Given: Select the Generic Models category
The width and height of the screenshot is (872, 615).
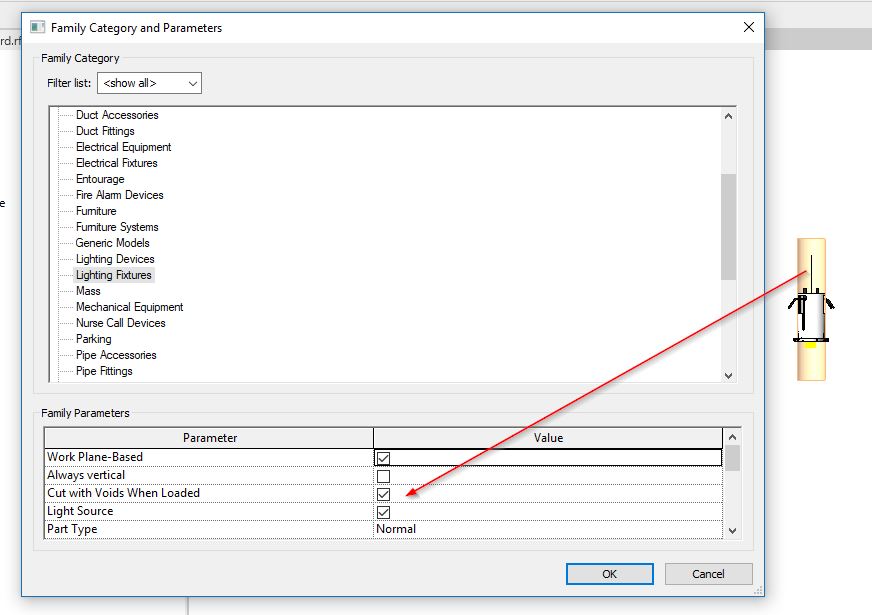Looking at the screenshot, I should pyautogui.click(x=112, y=242).
